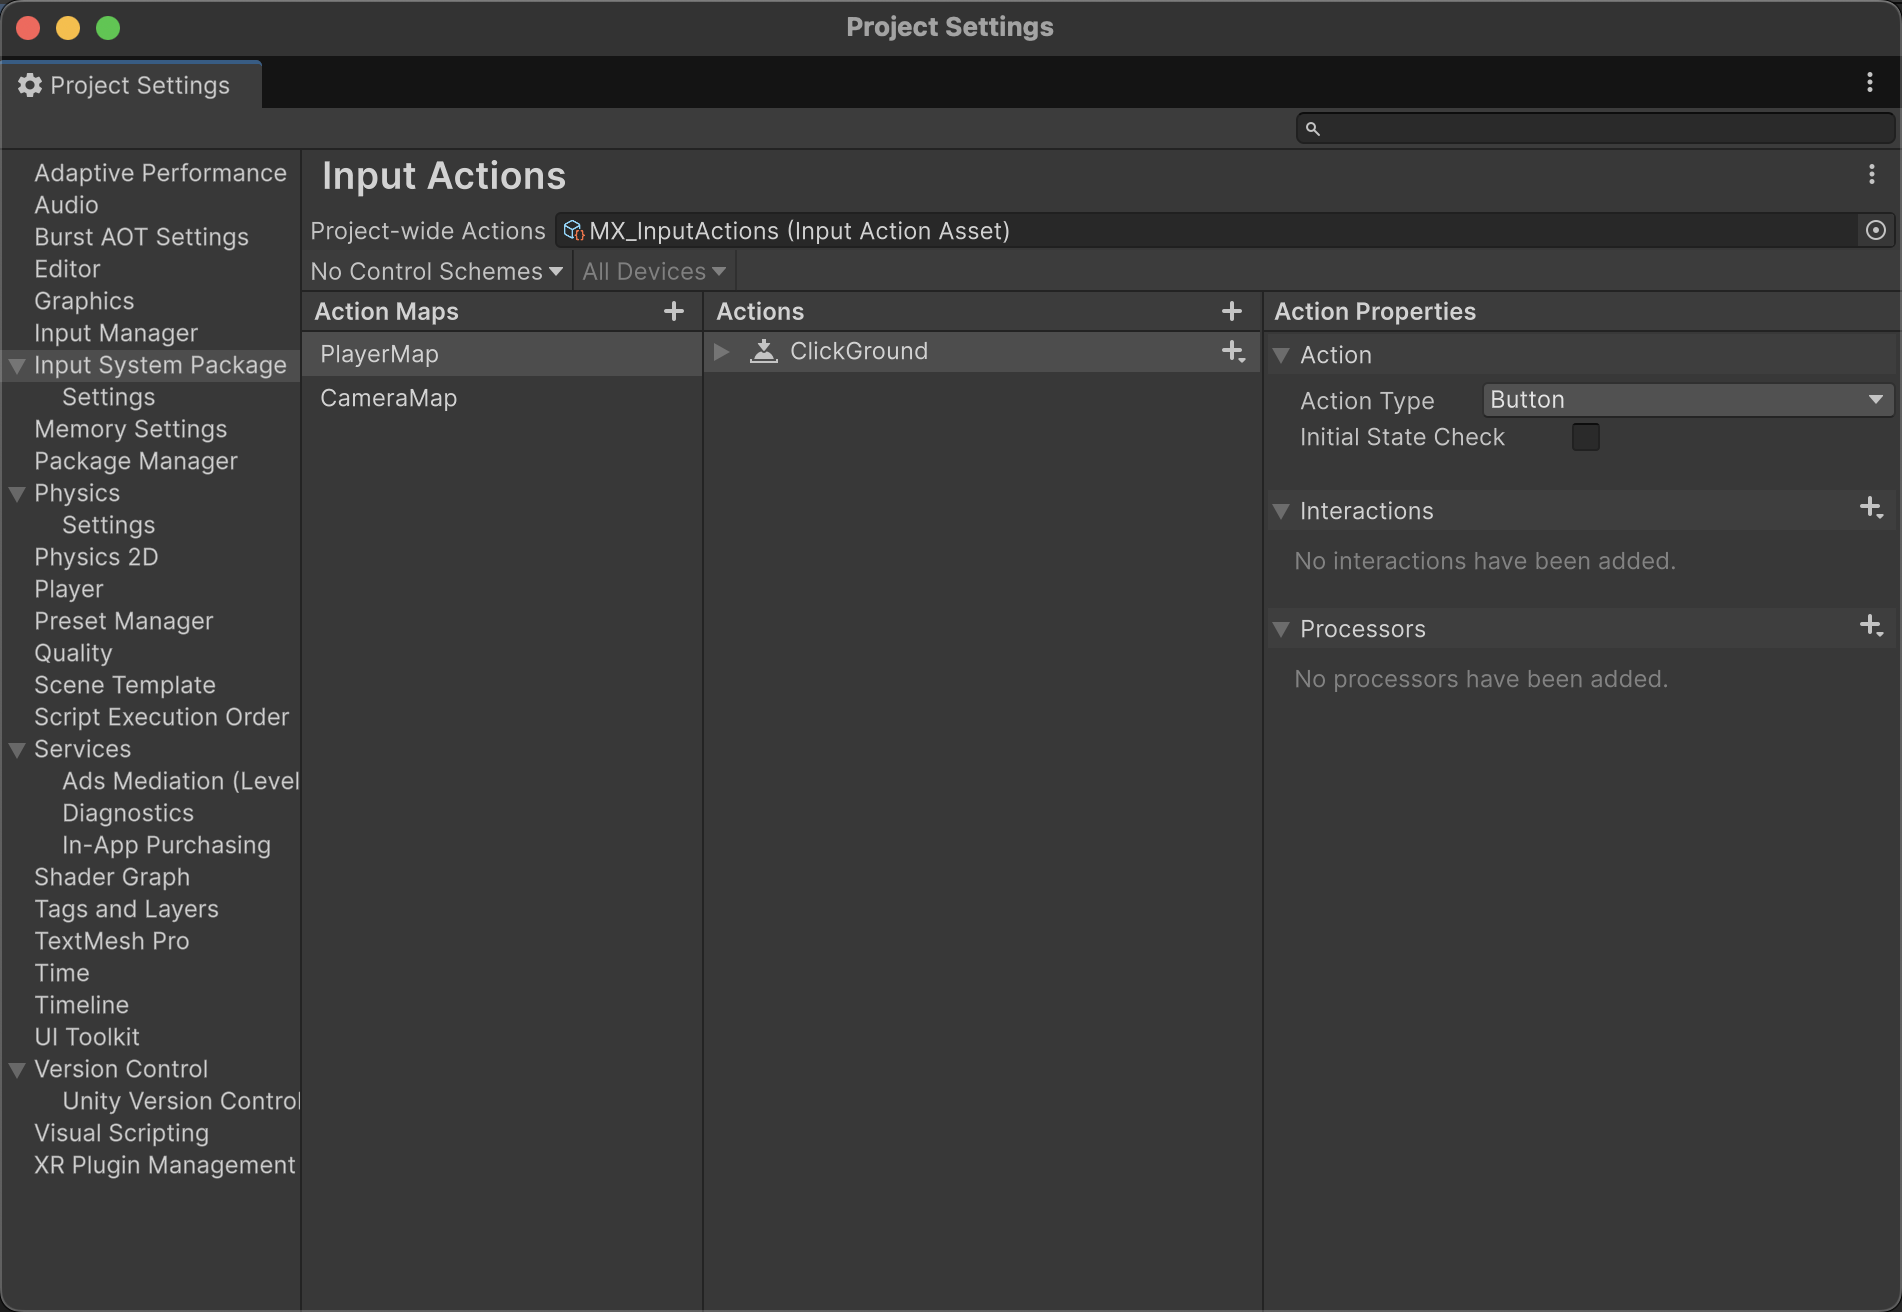Collapse the Physics section in the sidebar
1902x1312 pixels.
pyautogui.click(x=16, y=492)
